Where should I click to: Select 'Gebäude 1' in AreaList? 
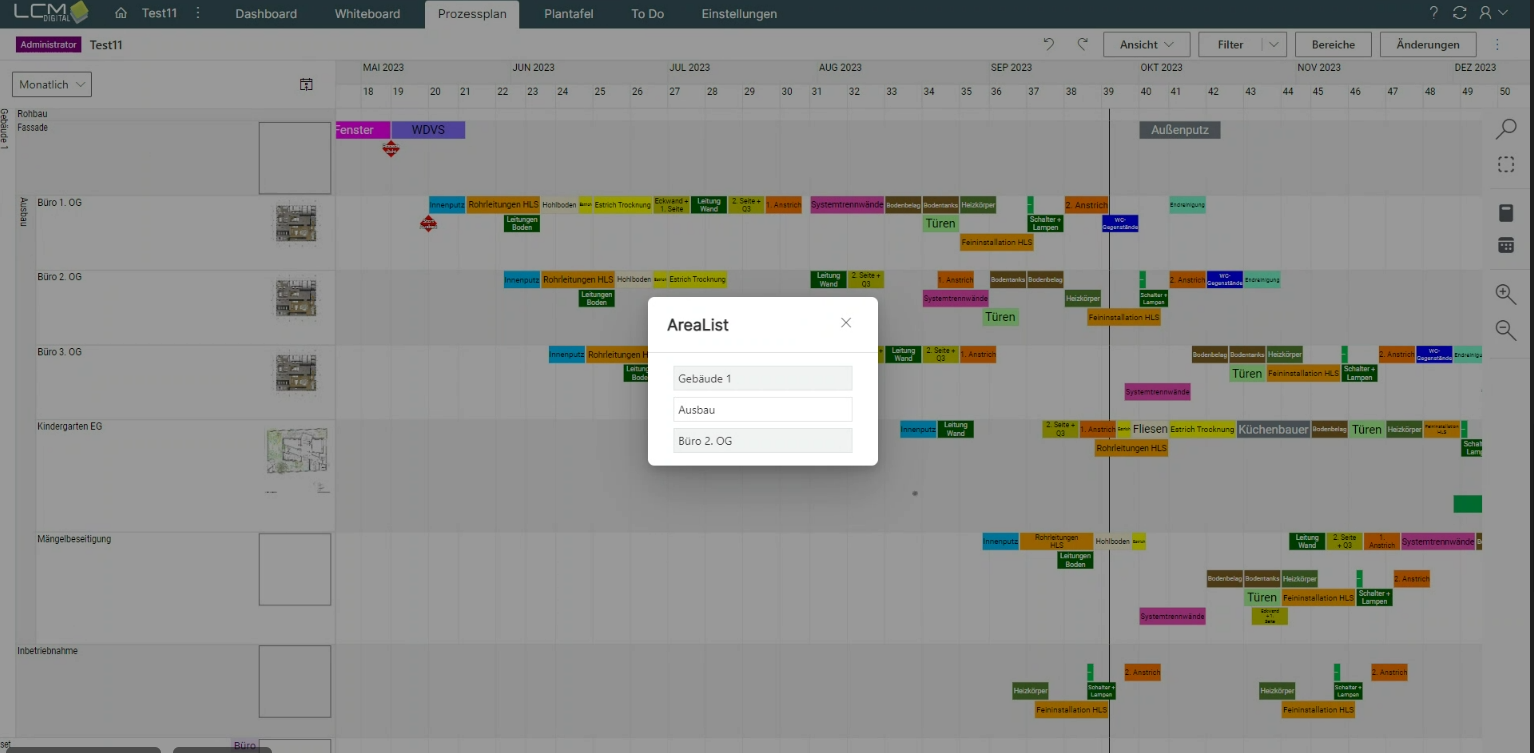pos(762,378)
